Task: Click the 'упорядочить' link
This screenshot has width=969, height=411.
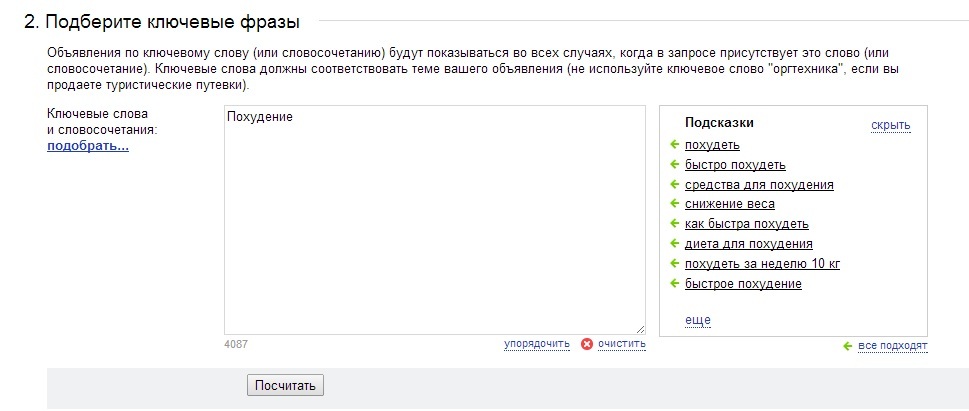Action: tap(536, 344)
